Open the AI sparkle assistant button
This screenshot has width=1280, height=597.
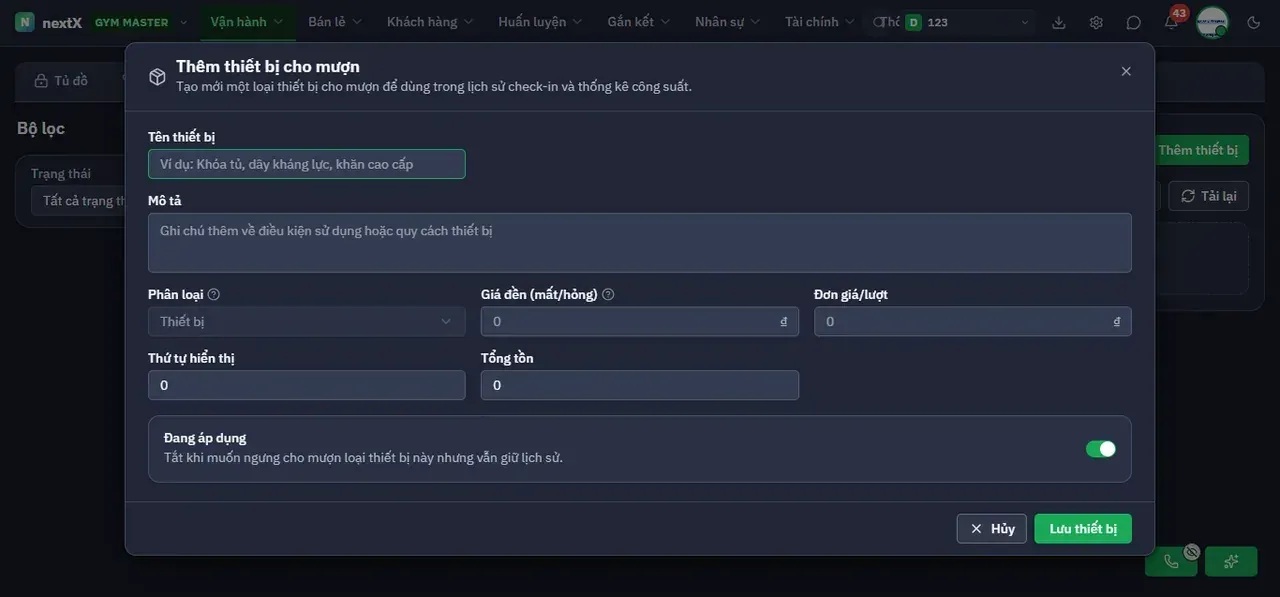tap(1231, 561)
